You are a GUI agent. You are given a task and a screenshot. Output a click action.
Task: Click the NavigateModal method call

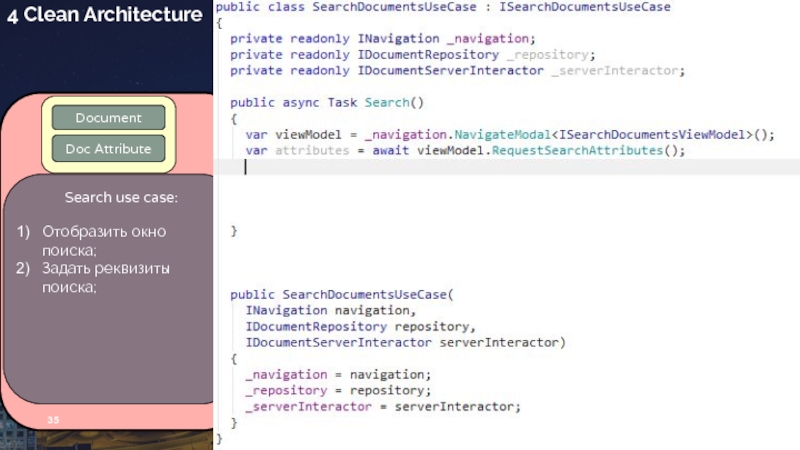(502, 135)
